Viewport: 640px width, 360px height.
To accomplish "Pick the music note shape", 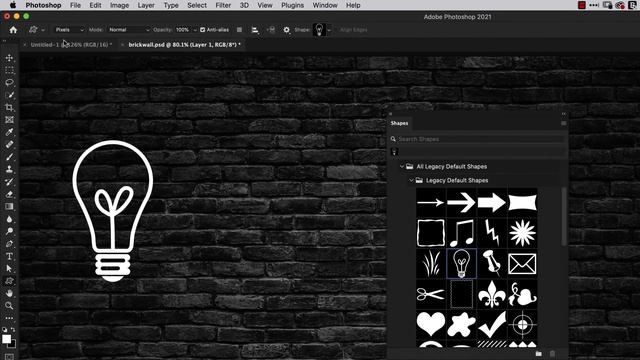I will [x=461, y=233].
